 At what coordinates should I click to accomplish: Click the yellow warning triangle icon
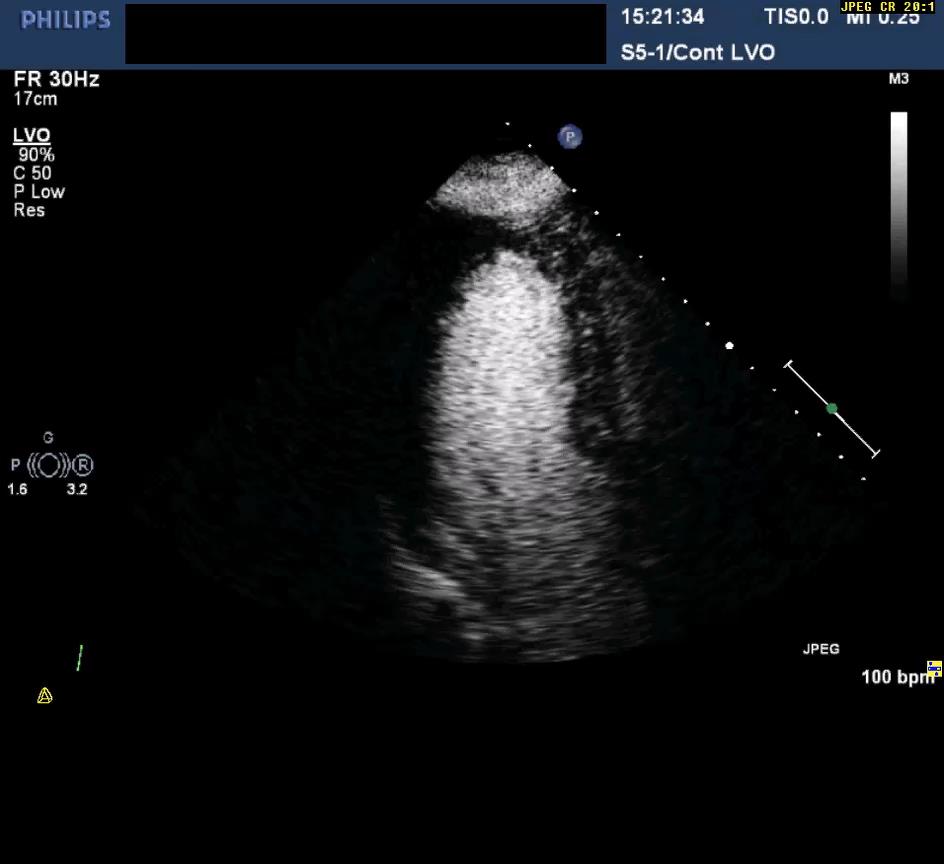tap(45, 696)
